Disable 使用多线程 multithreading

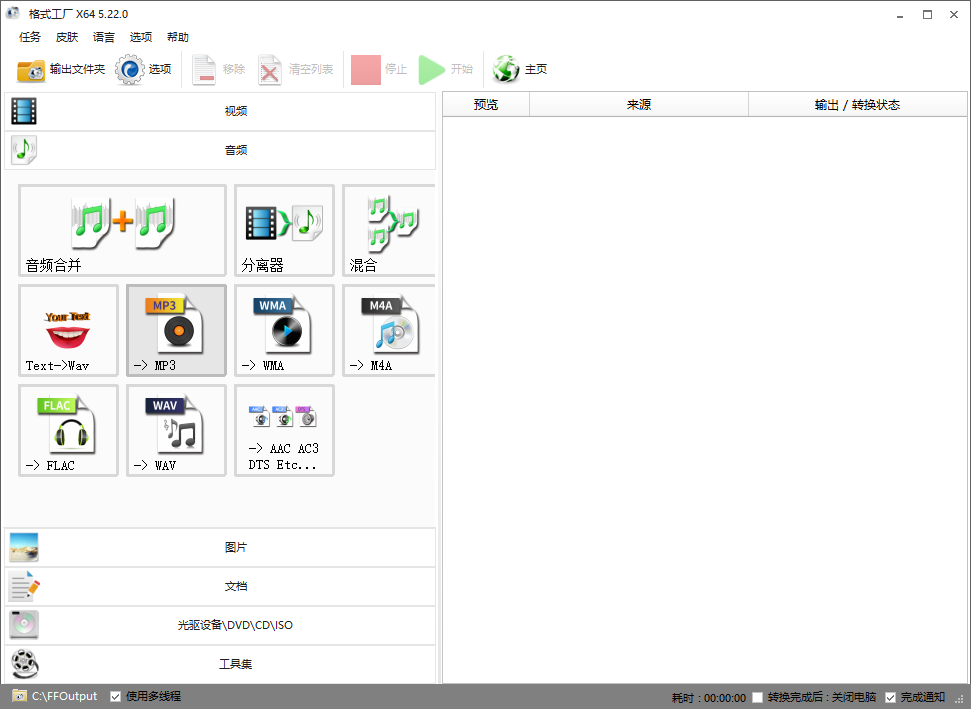click(117, 695)
